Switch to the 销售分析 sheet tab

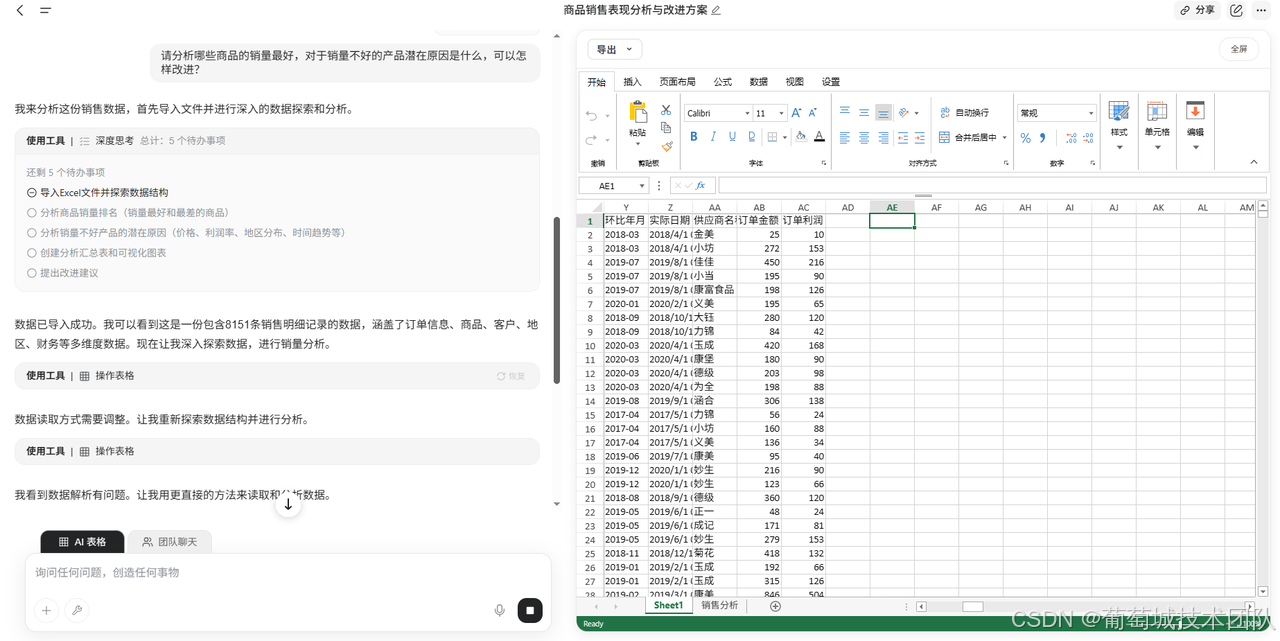click(x=719, y=605)
